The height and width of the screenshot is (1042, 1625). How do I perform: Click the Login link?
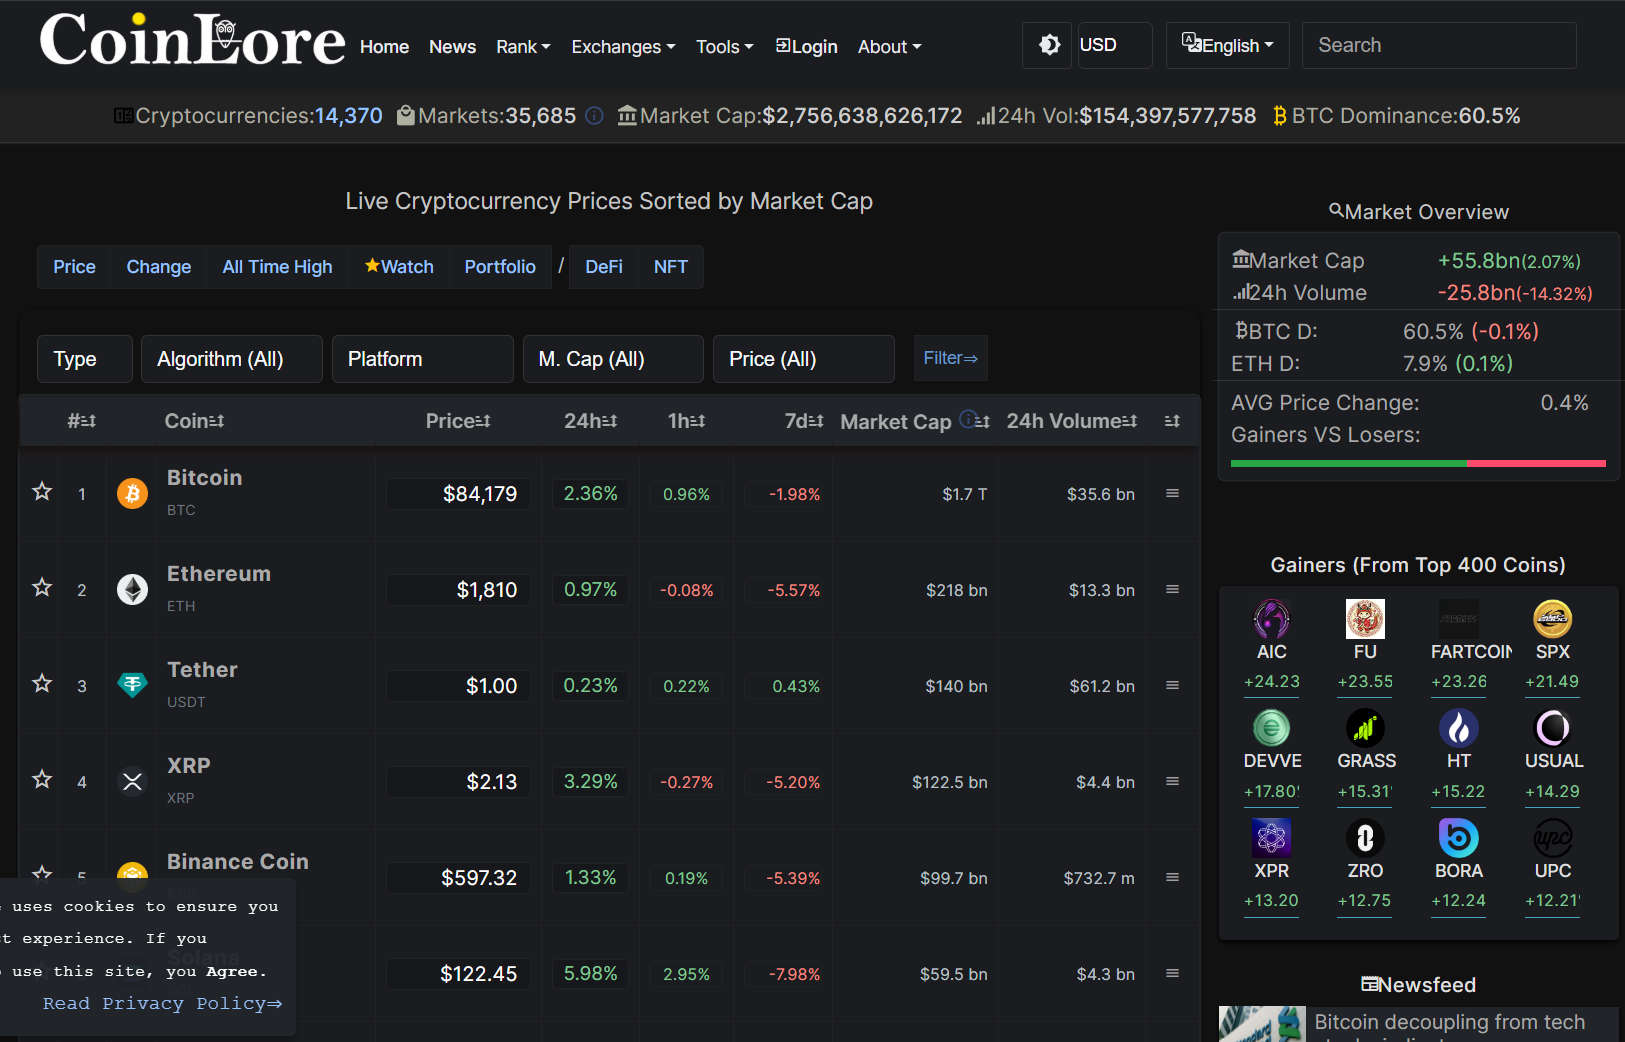[x=807, y=47]
